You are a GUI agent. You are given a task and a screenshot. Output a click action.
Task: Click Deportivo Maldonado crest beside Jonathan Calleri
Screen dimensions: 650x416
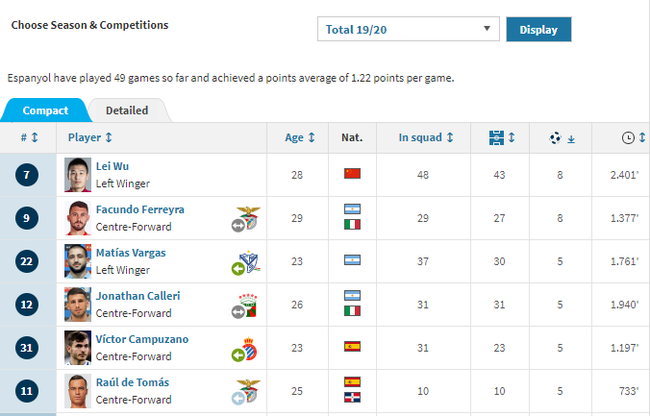click(248, 305)
